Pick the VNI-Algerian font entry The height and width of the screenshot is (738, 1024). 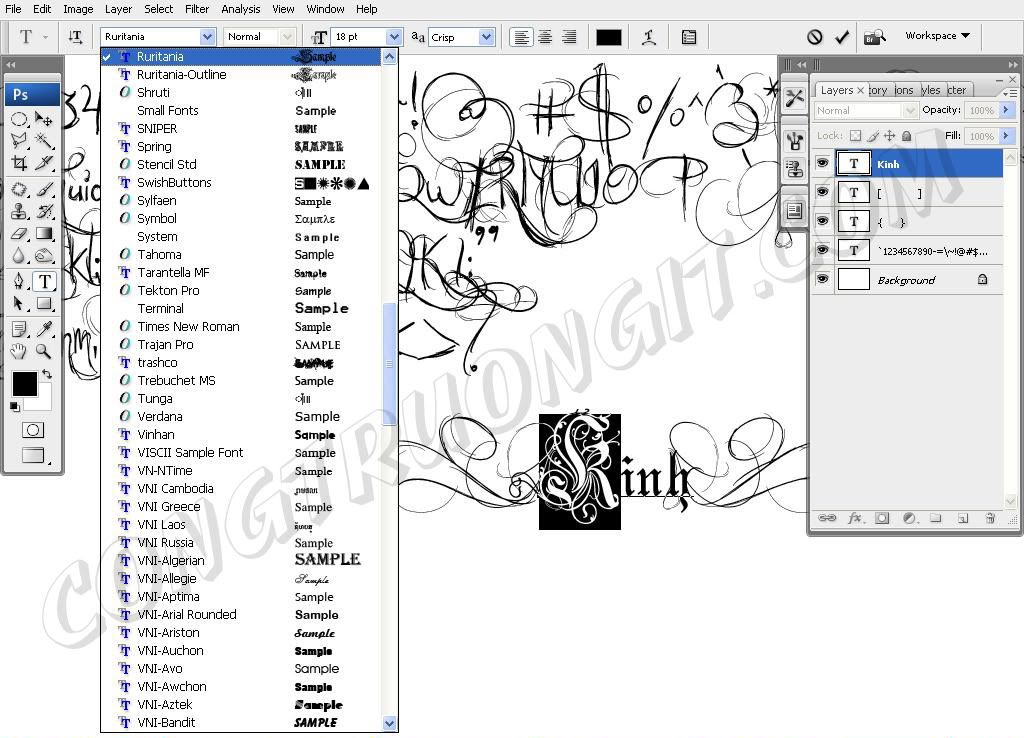(171, 561)
